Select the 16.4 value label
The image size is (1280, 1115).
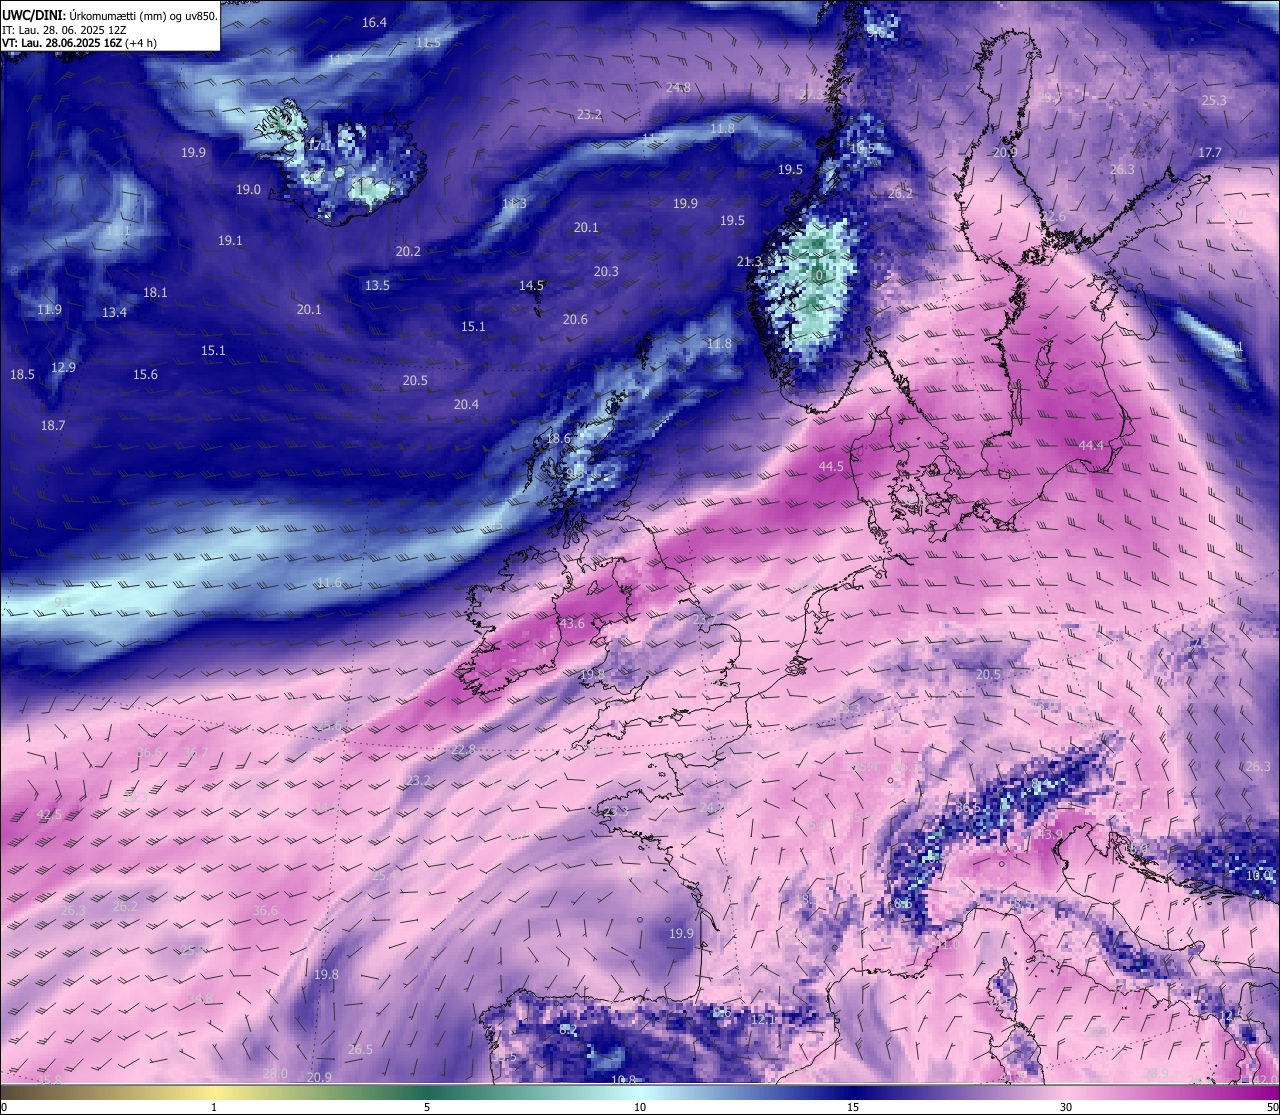(374, 22)
